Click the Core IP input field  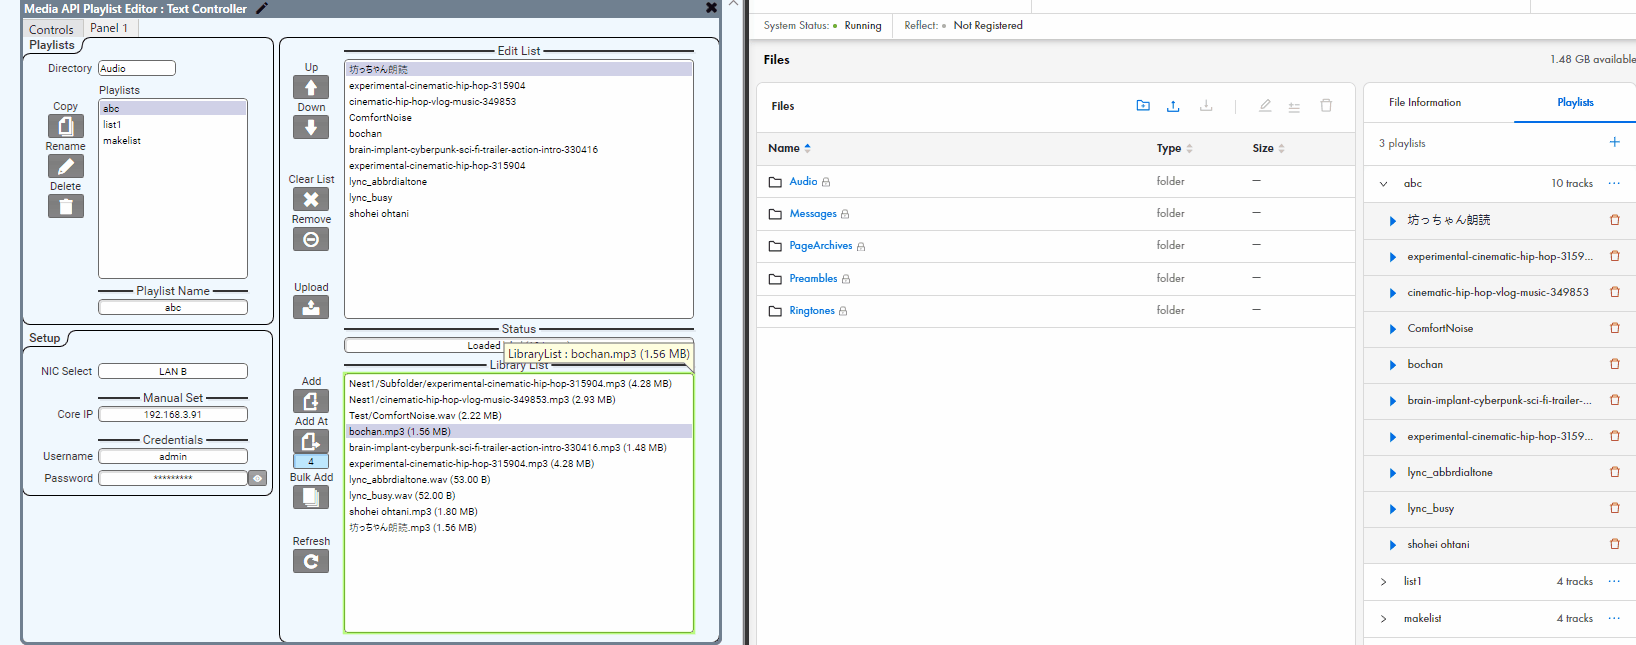coord(173,414)
